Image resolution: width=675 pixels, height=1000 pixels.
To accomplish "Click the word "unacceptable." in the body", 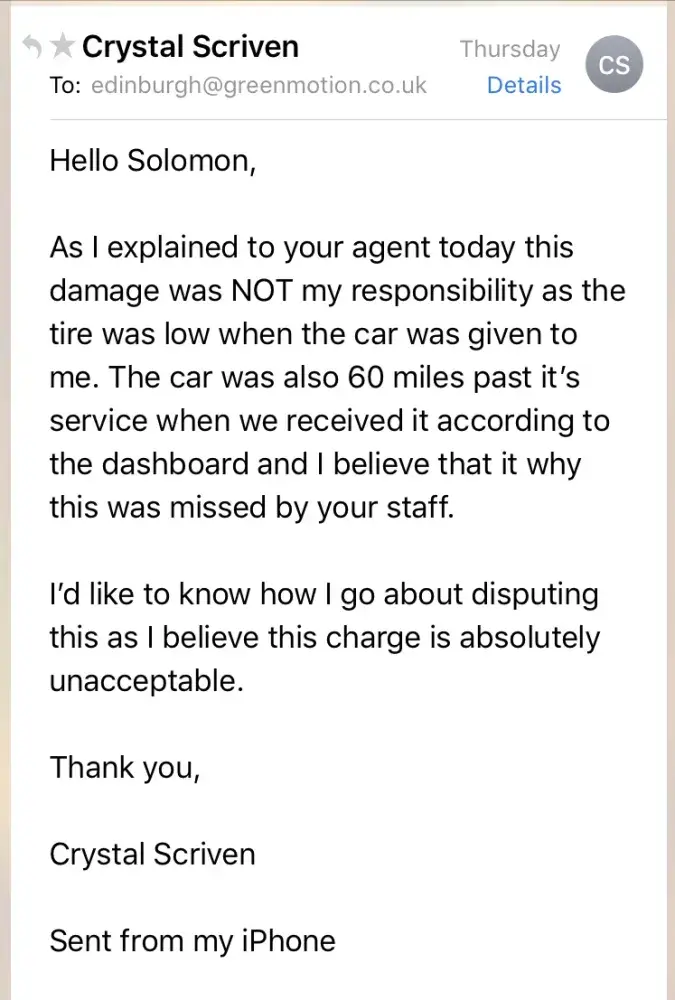I will click(146, 681).
